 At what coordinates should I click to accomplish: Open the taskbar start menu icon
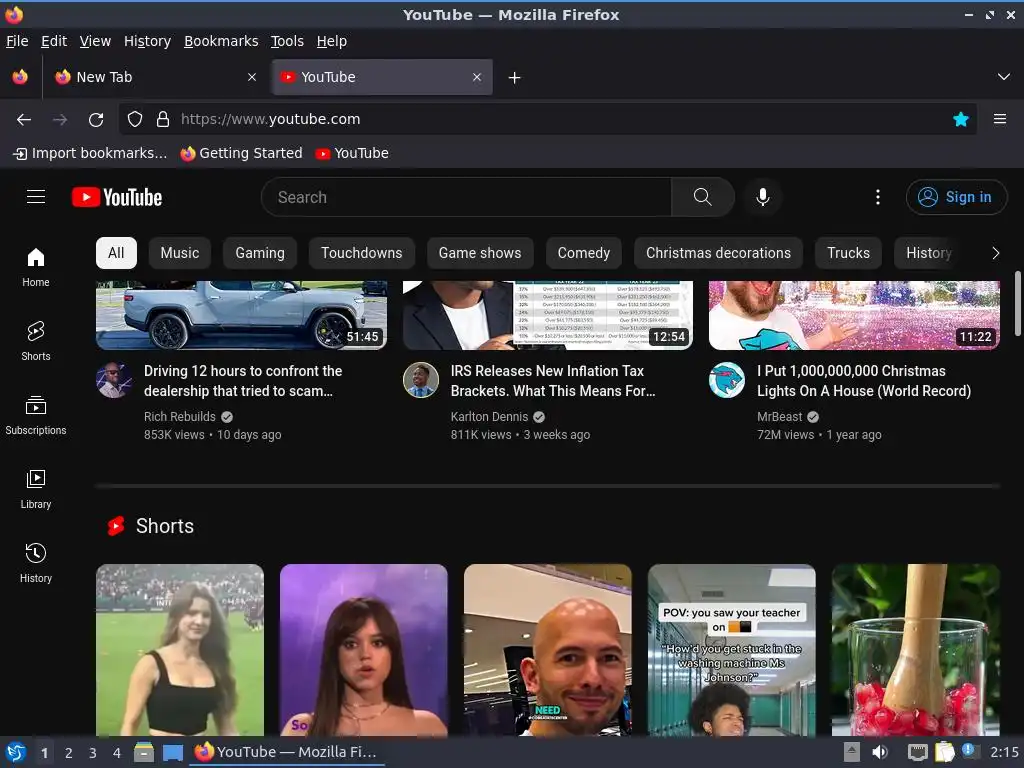click(x=16, y=752)
